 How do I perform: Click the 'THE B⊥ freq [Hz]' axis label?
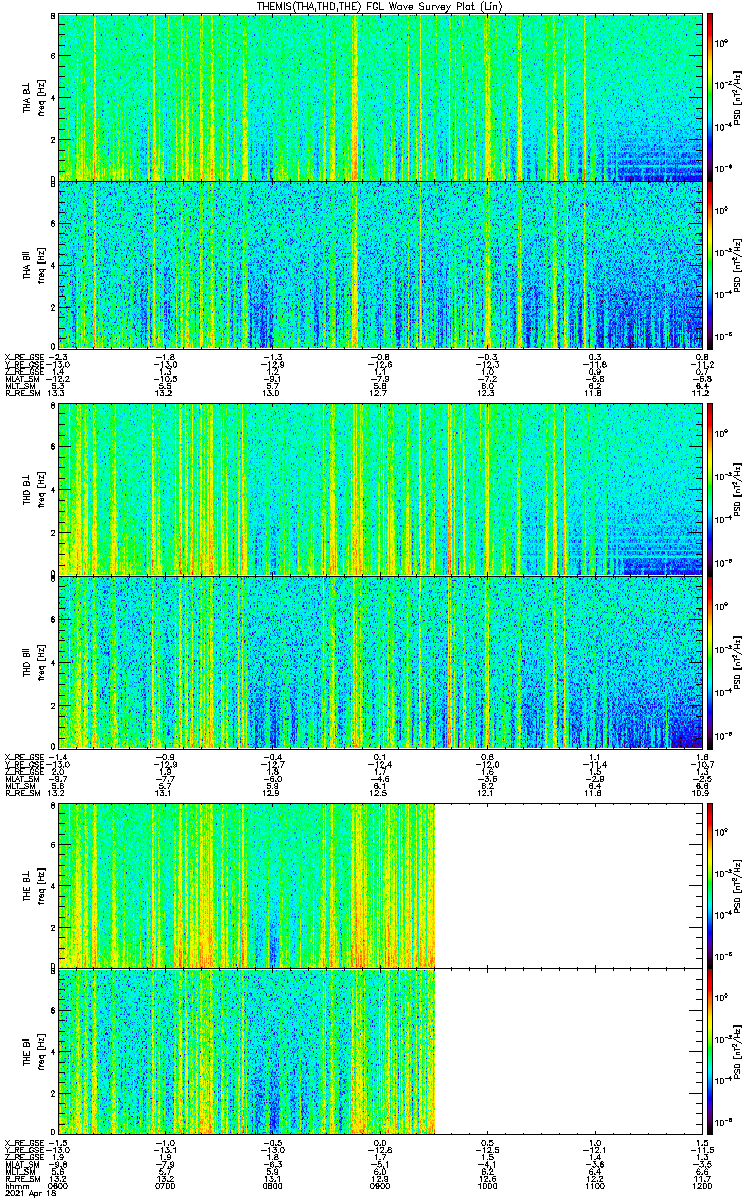coord(34,885)
